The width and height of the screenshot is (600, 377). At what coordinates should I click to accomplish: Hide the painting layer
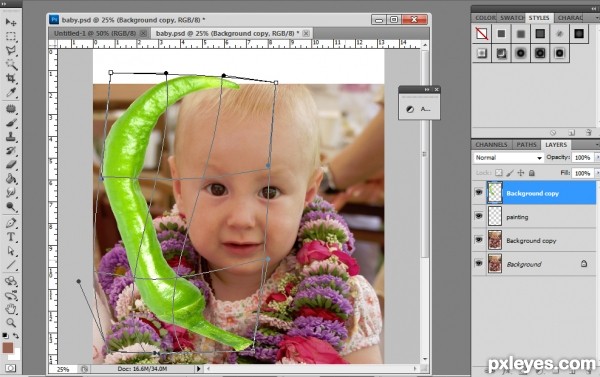[479, 216]
